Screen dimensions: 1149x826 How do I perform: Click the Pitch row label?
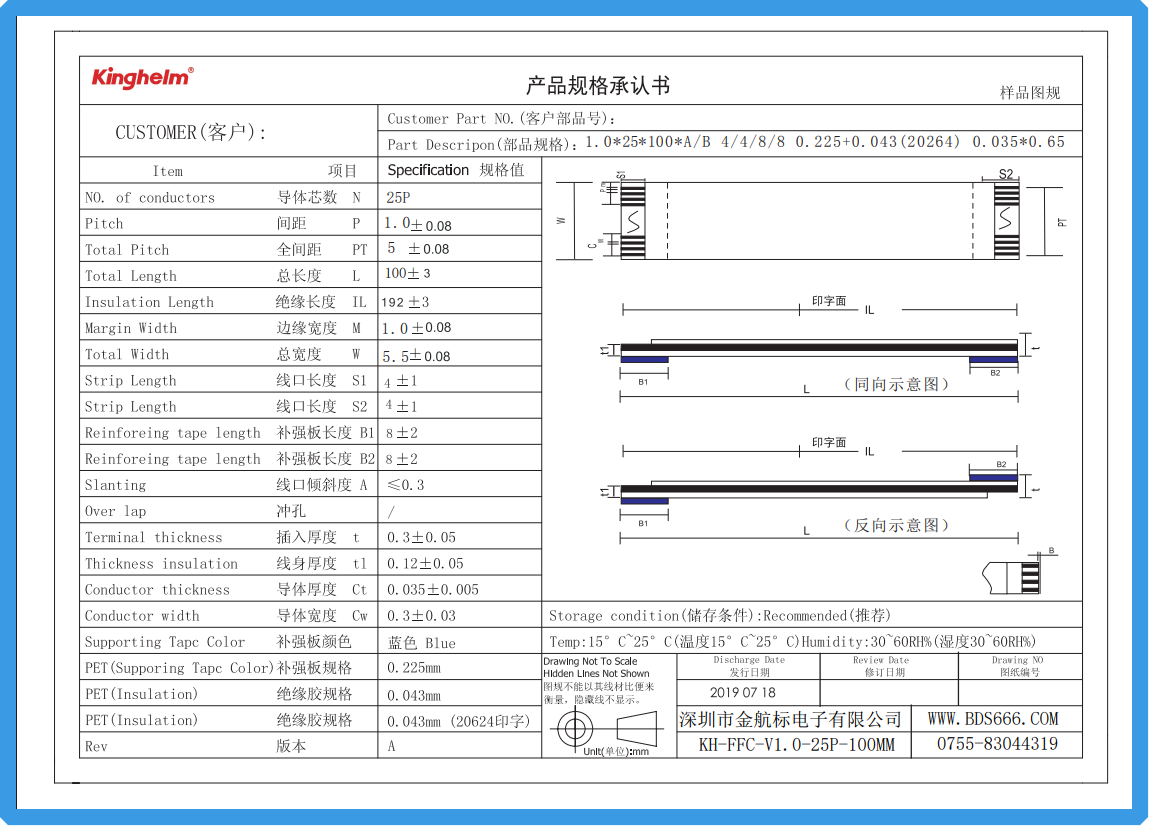[223, 224]
